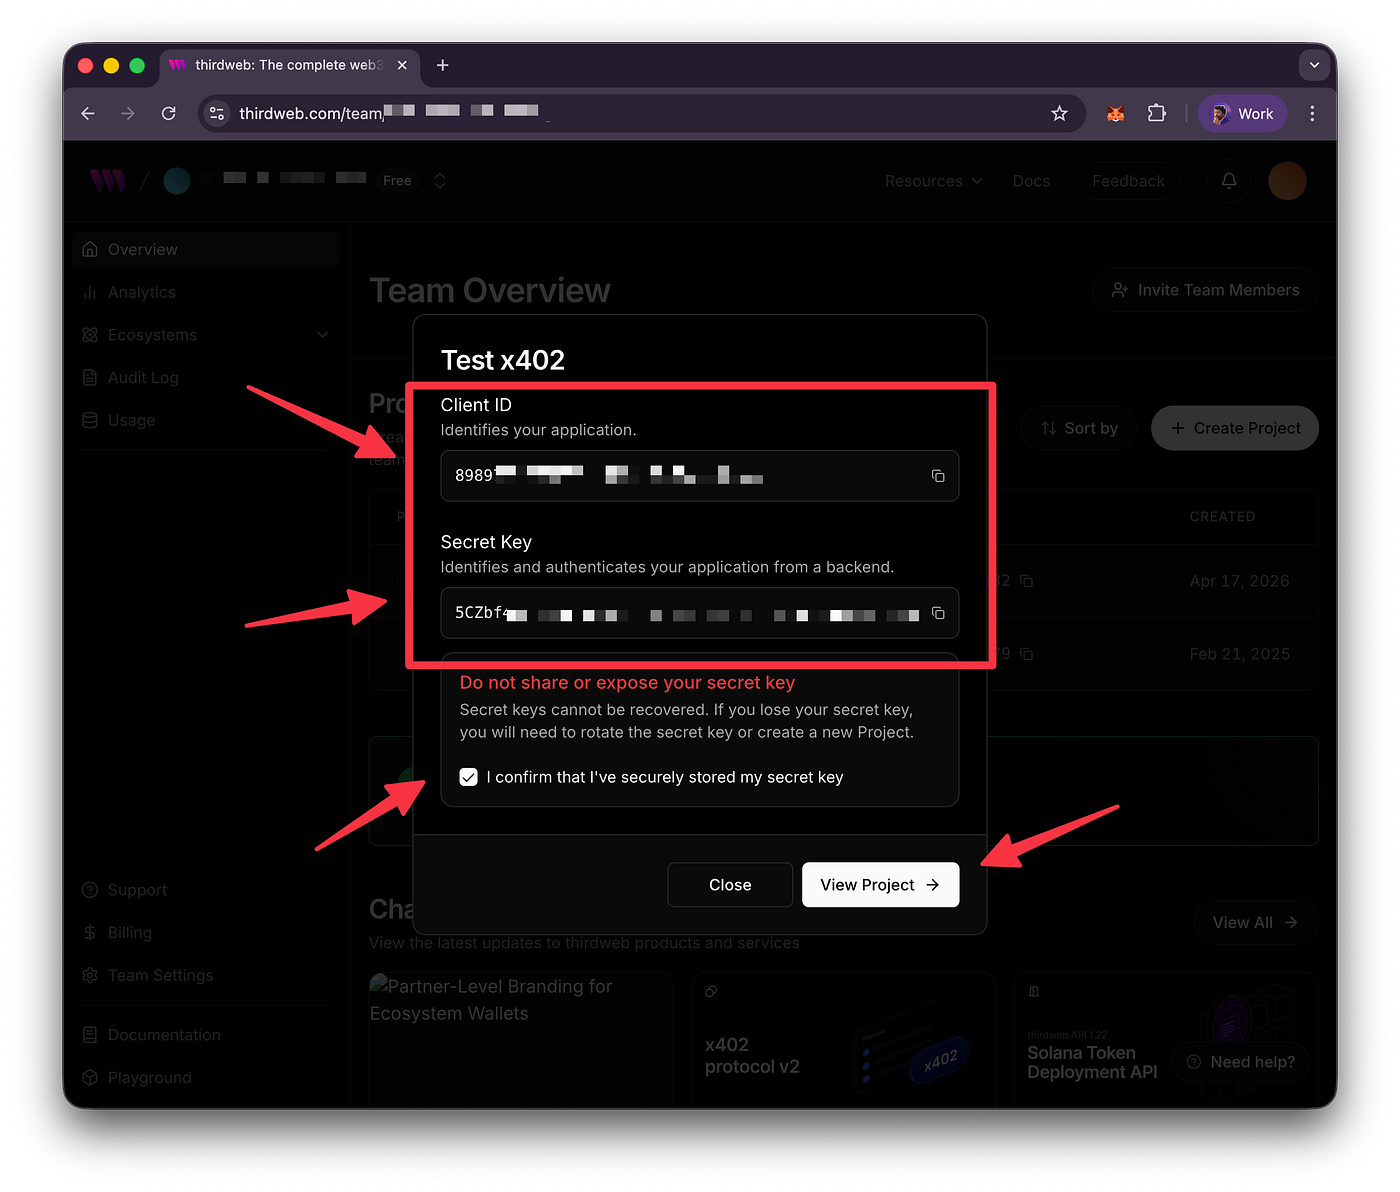Click the Need help? button
The height and width of the screenshot is (1192, 1400).
[x=1241, y=1062]
